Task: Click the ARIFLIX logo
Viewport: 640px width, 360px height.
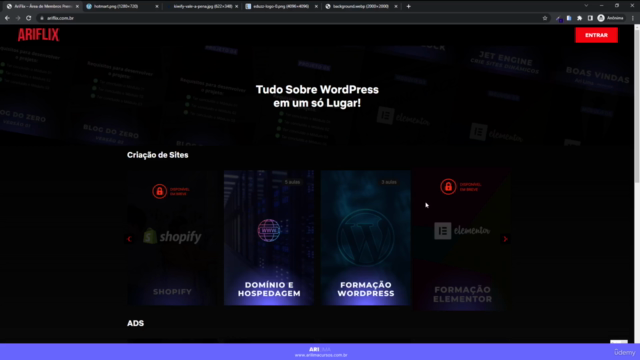Action: tap(38, 35)
